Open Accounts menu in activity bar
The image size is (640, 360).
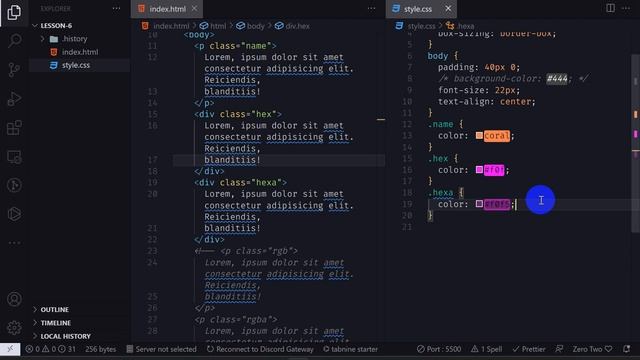[14, 299]
